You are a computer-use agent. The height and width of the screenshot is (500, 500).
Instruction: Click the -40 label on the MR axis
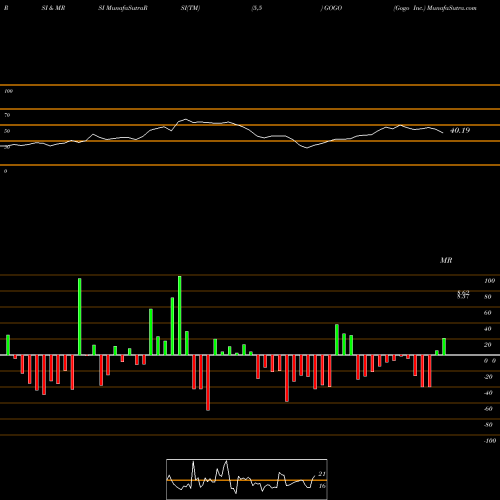(x=488, y=393)
